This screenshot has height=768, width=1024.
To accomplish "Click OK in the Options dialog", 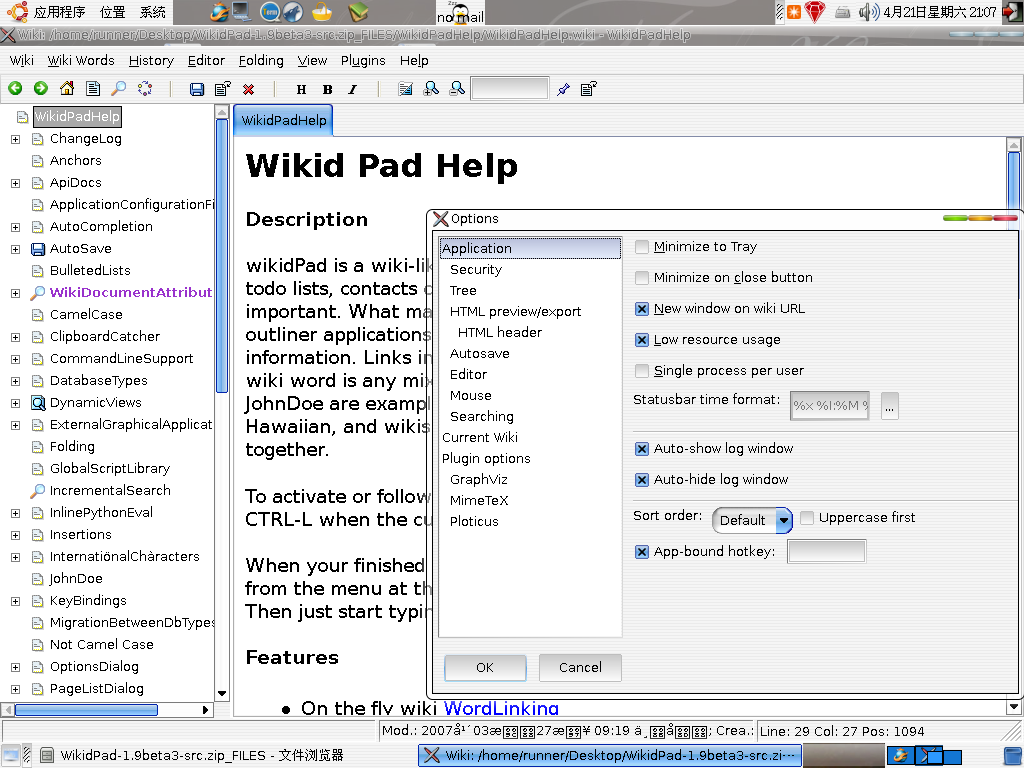I will (x=485, y=667).
